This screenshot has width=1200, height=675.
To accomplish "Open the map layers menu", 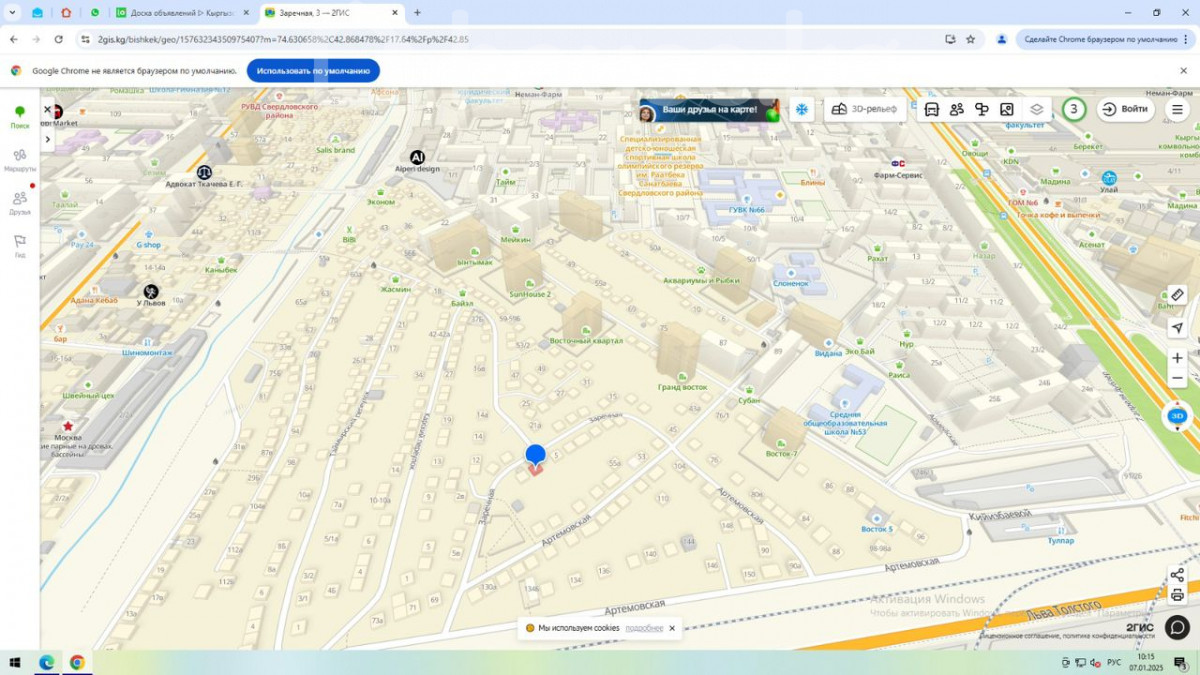I will tap(1037, 109).
